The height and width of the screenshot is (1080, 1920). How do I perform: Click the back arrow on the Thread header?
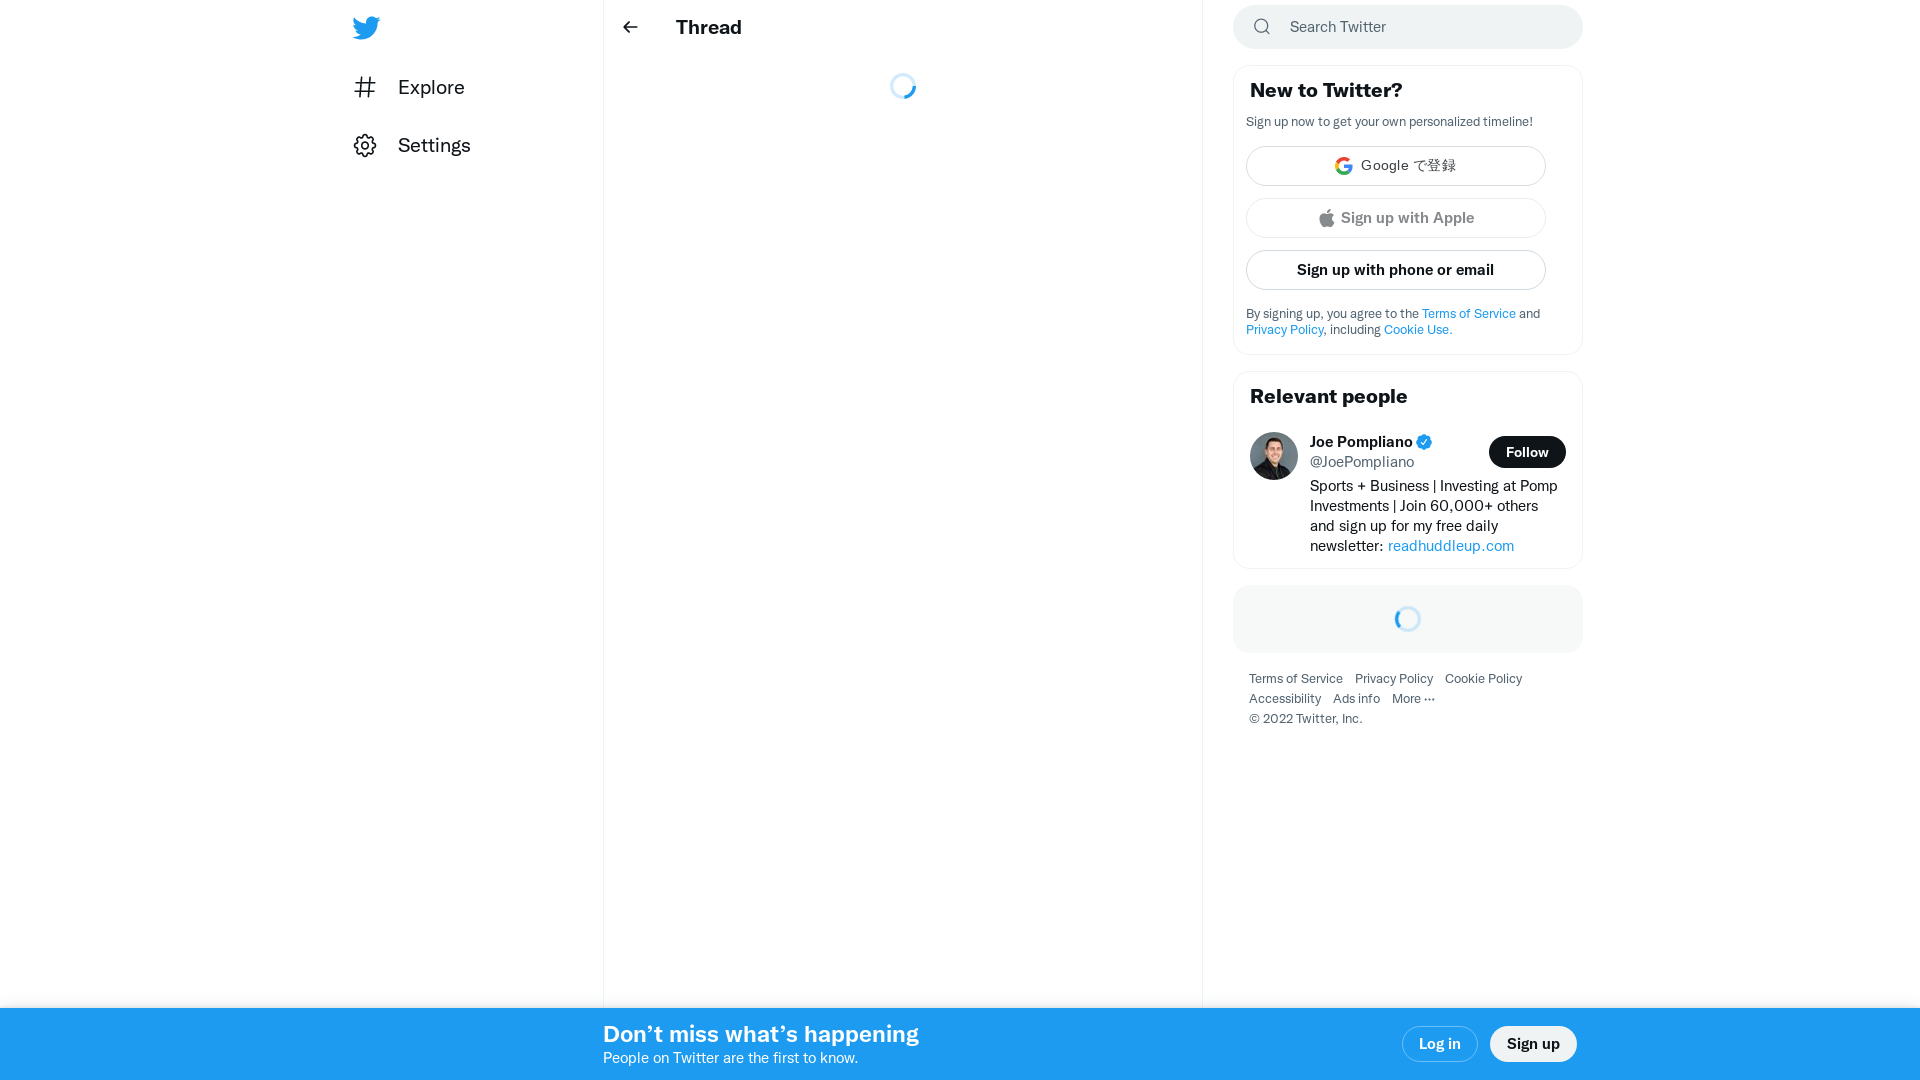(630, 27)
